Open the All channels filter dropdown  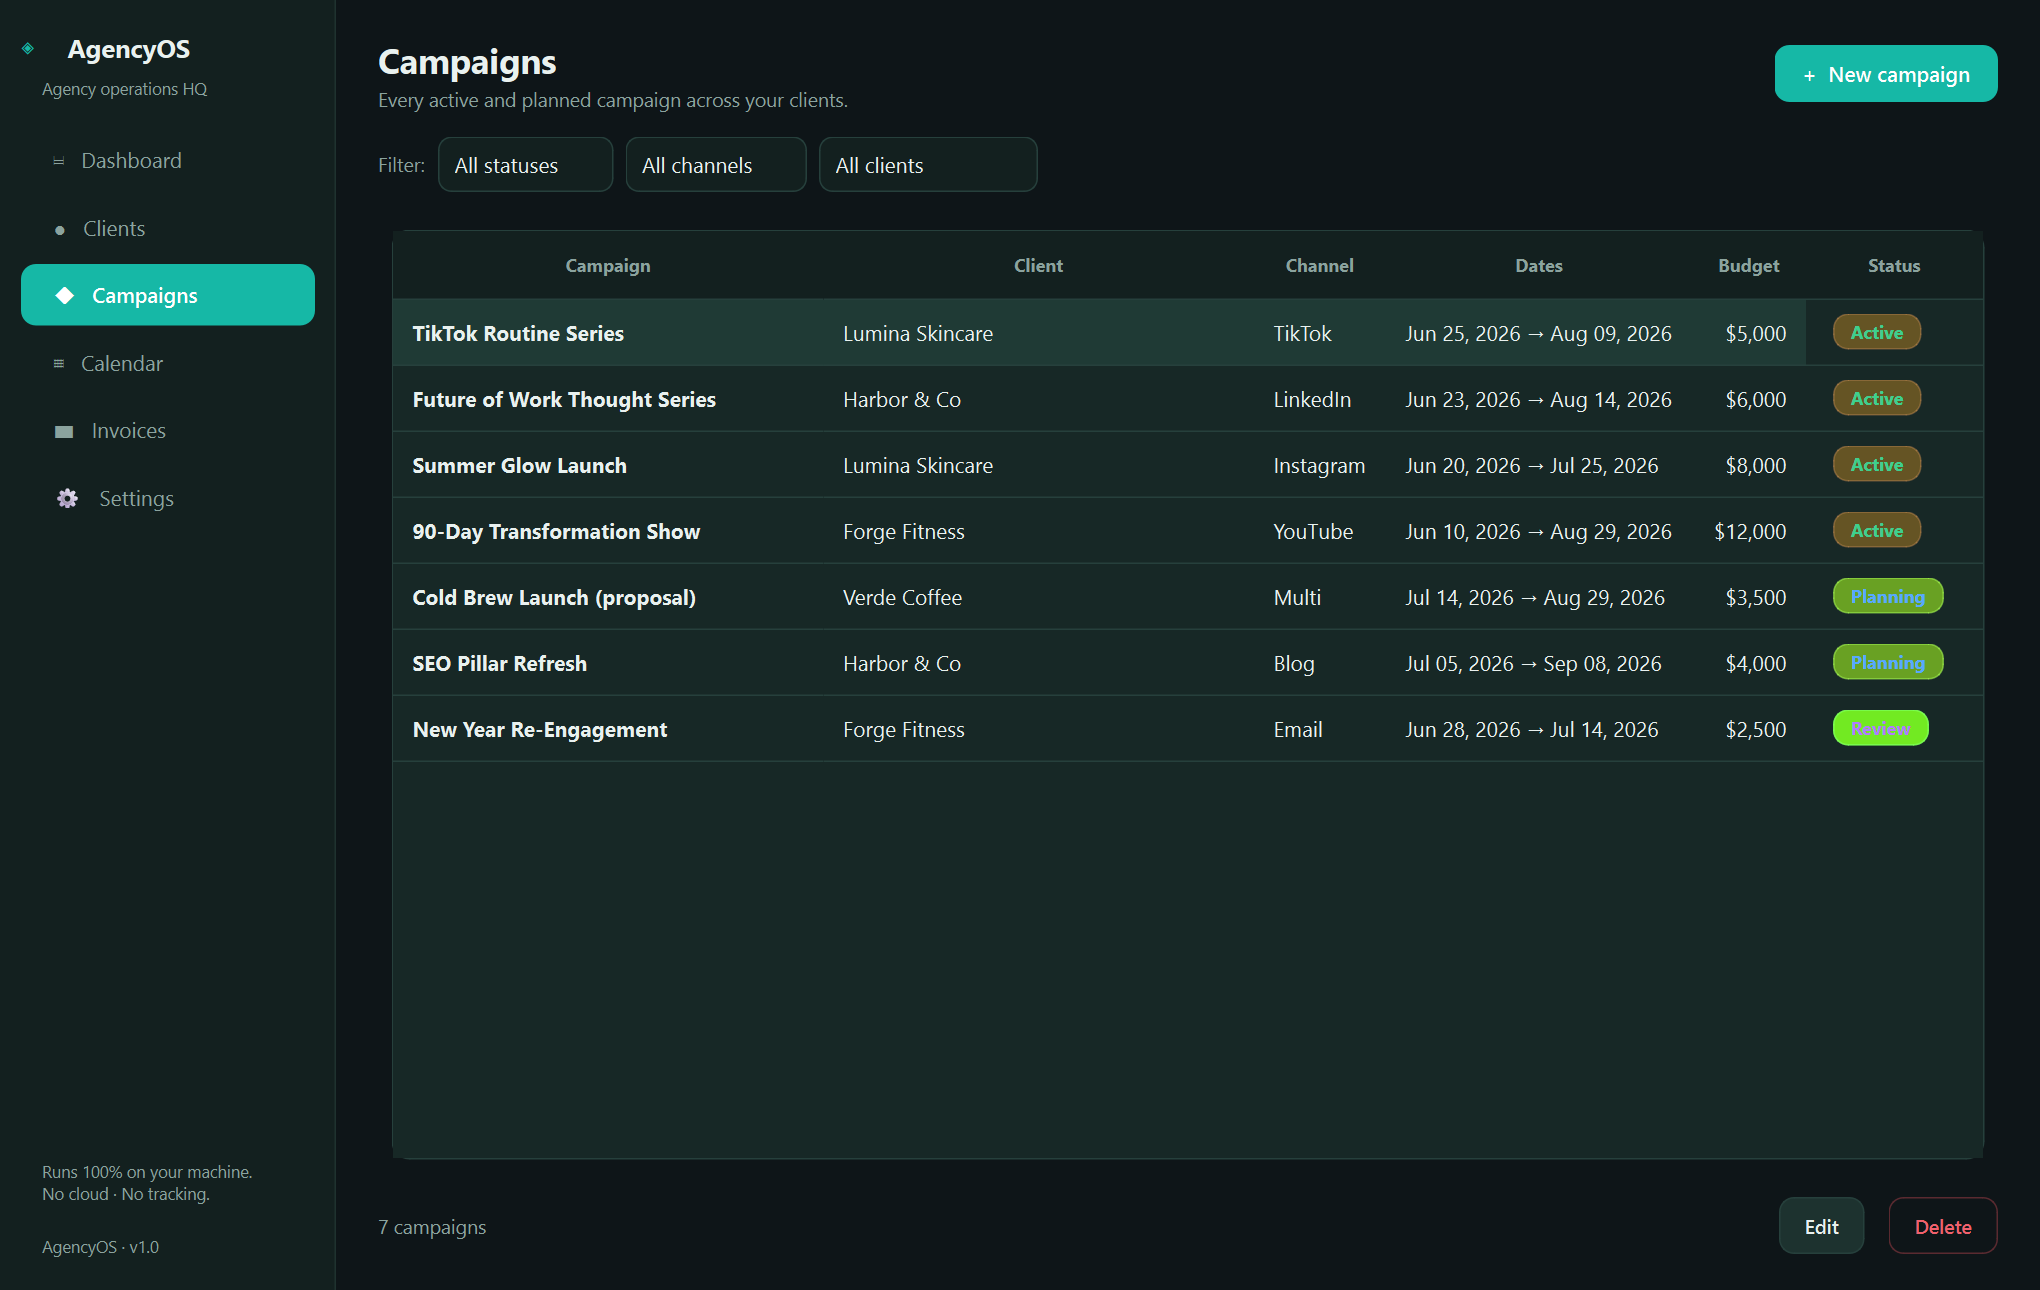[716, 165]
